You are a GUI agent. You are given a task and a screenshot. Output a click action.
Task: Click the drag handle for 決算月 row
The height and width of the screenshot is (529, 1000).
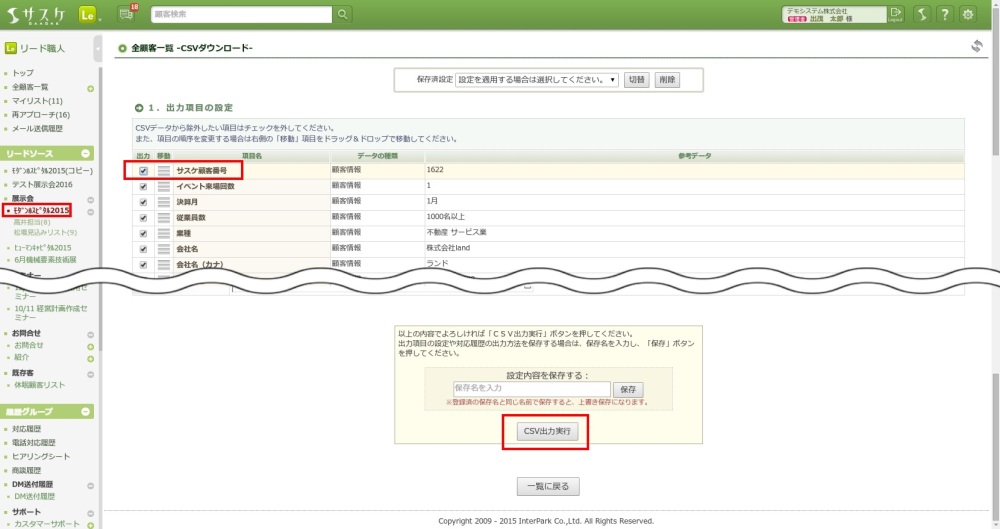[x=163, y=202]
